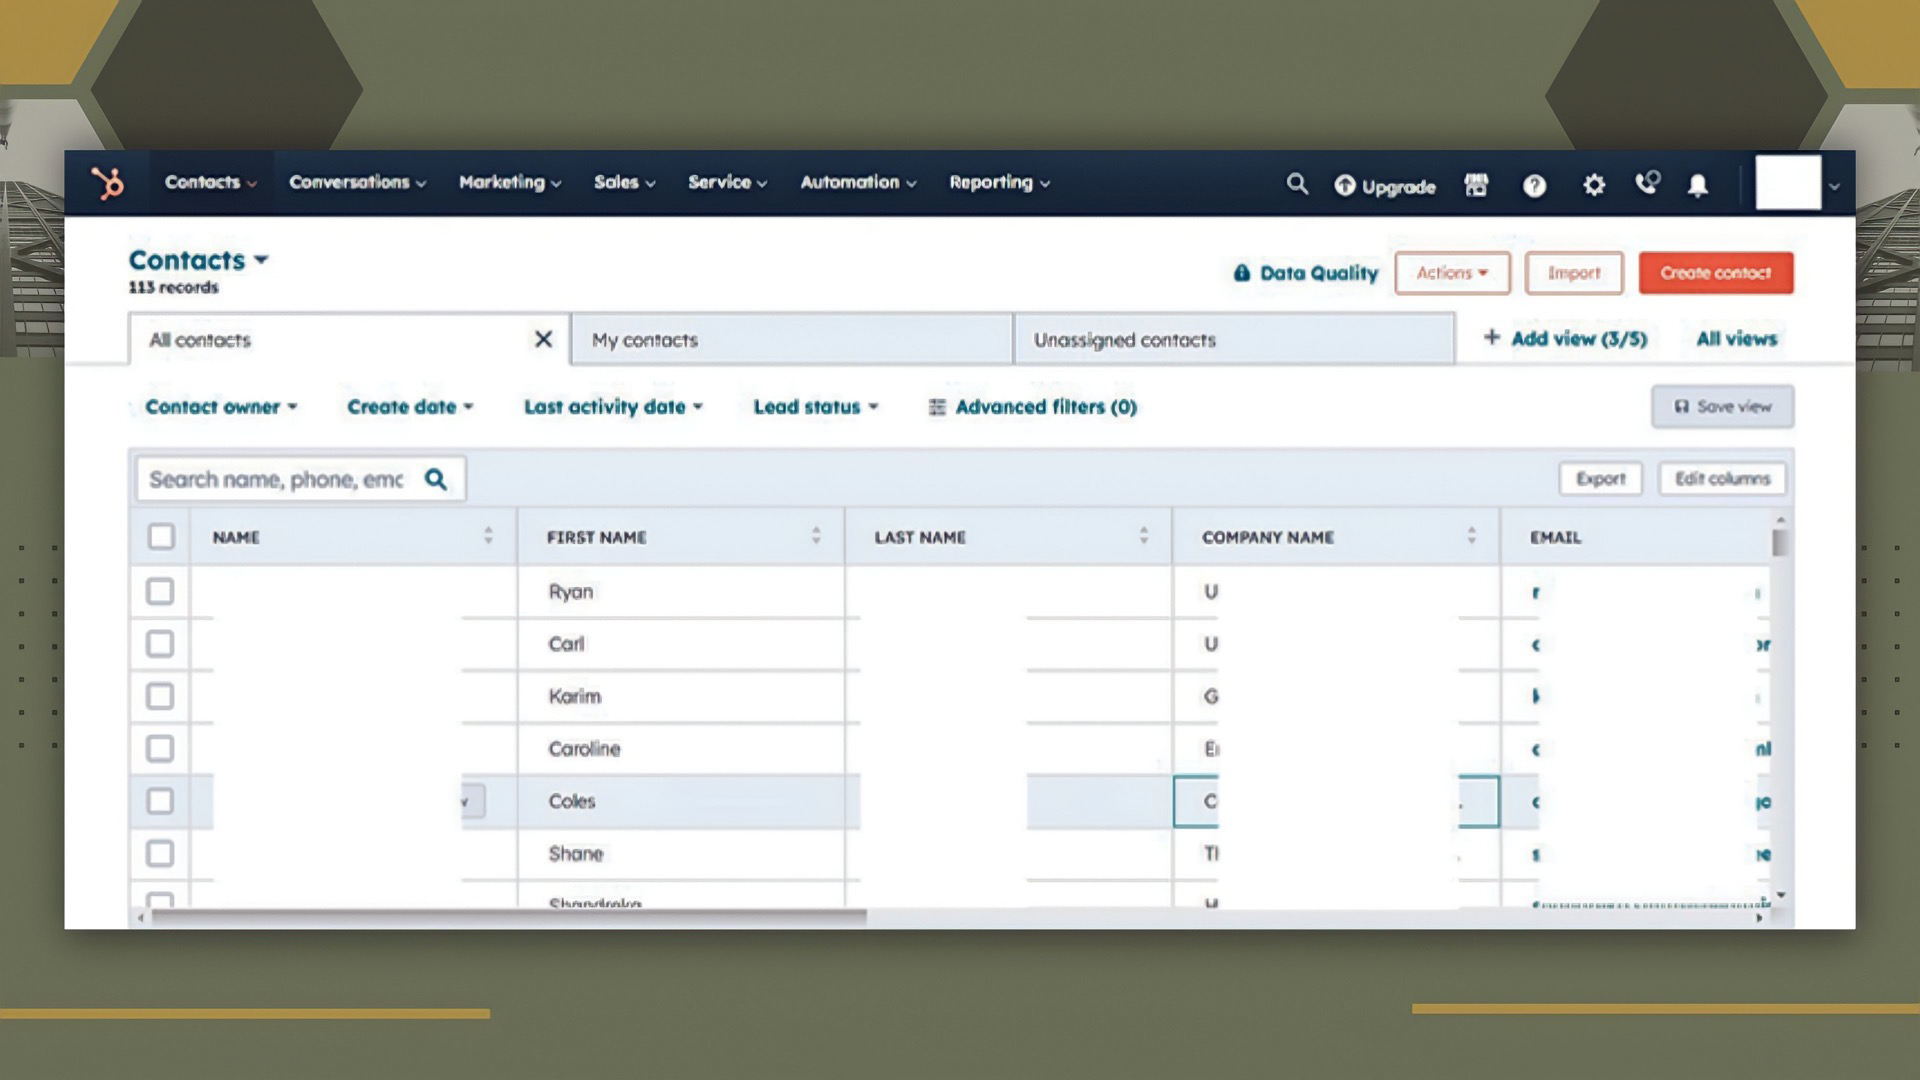Select the checkbox for Caroline's row

[x=160, y=749]
